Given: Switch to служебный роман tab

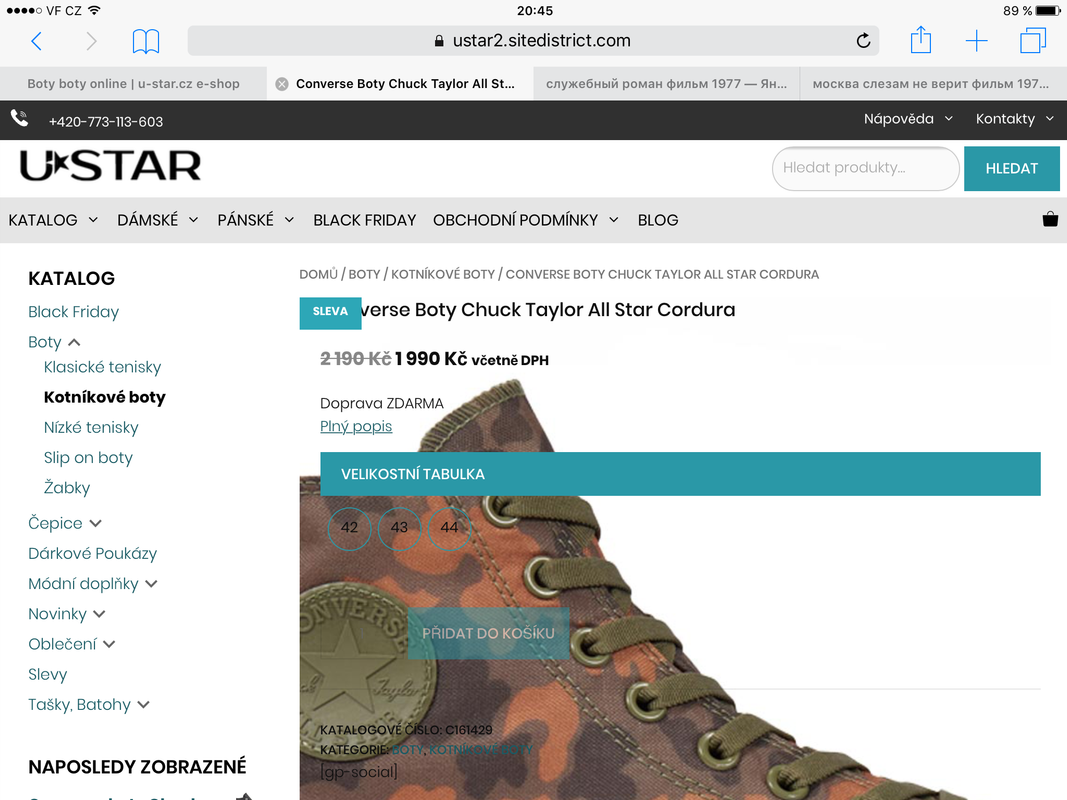Looking at the screenshot, I should pyautogui.click(x=666, y=84).
